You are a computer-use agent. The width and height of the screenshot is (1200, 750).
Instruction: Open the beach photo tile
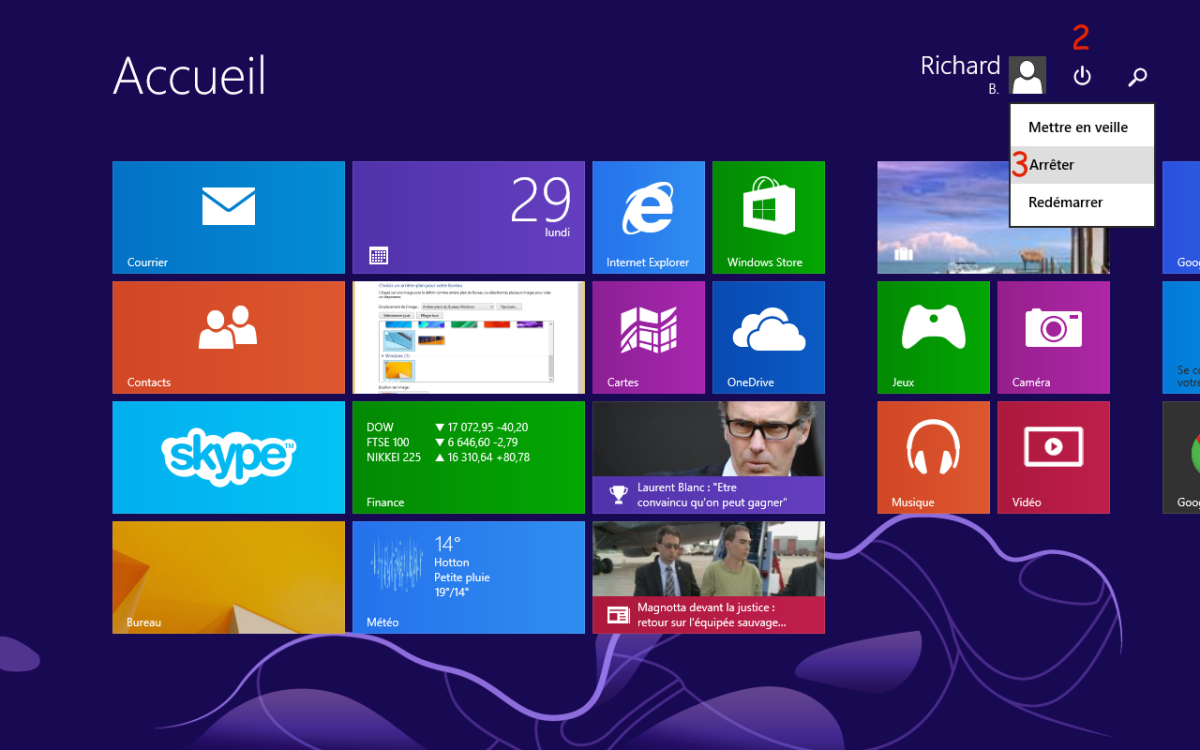(993, 217)
